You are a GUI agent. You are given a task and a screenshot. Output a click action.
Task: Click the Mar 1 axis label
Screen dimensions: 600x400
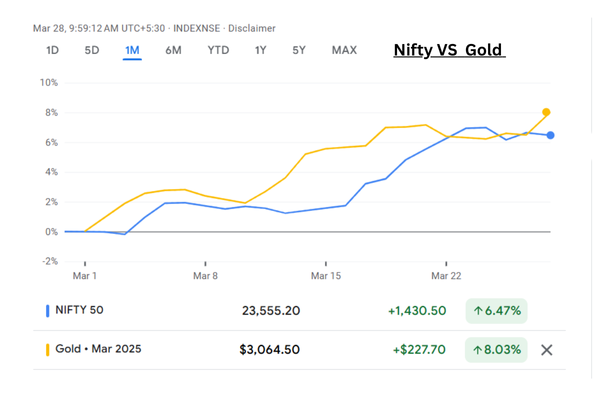click(85, 276)
